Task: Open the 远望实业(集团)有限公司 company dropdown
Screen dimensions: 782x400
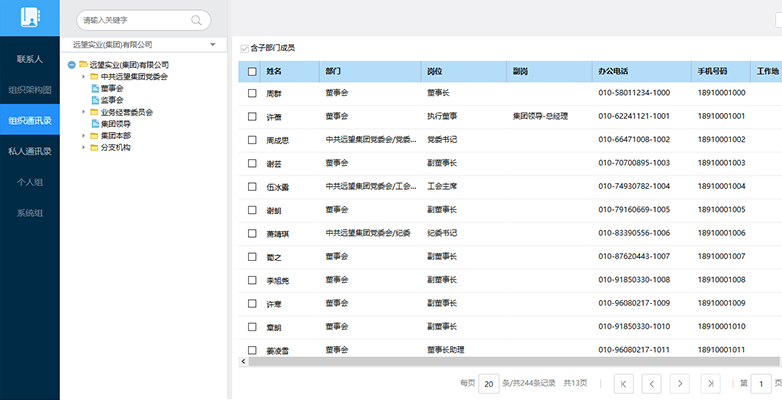Action: pos(212,45)
